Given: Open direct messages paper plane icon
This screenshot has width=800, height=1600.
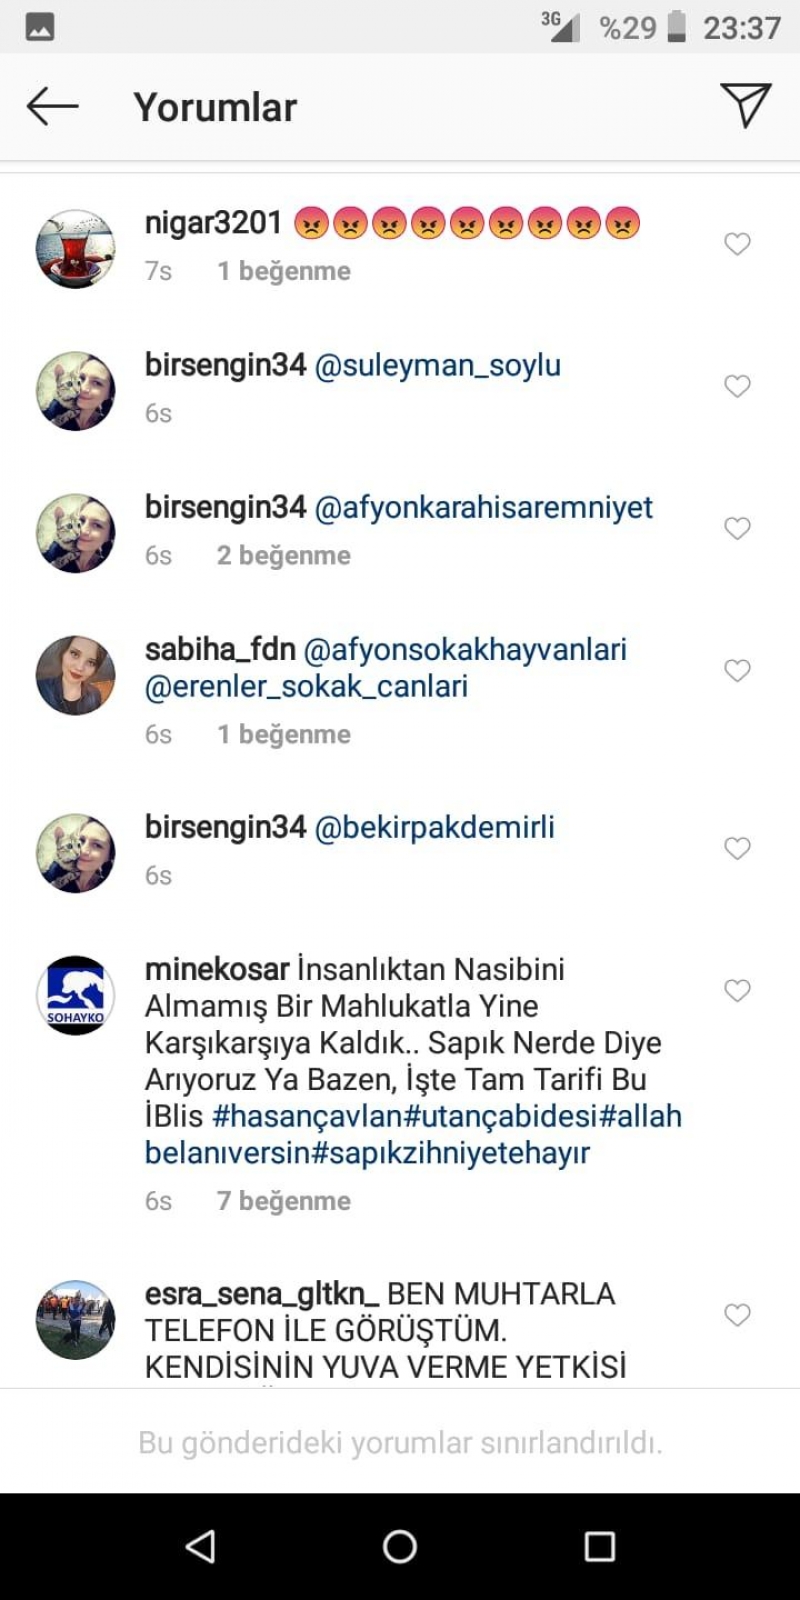Looking at the screenshot, I should (x=745, y=105).
